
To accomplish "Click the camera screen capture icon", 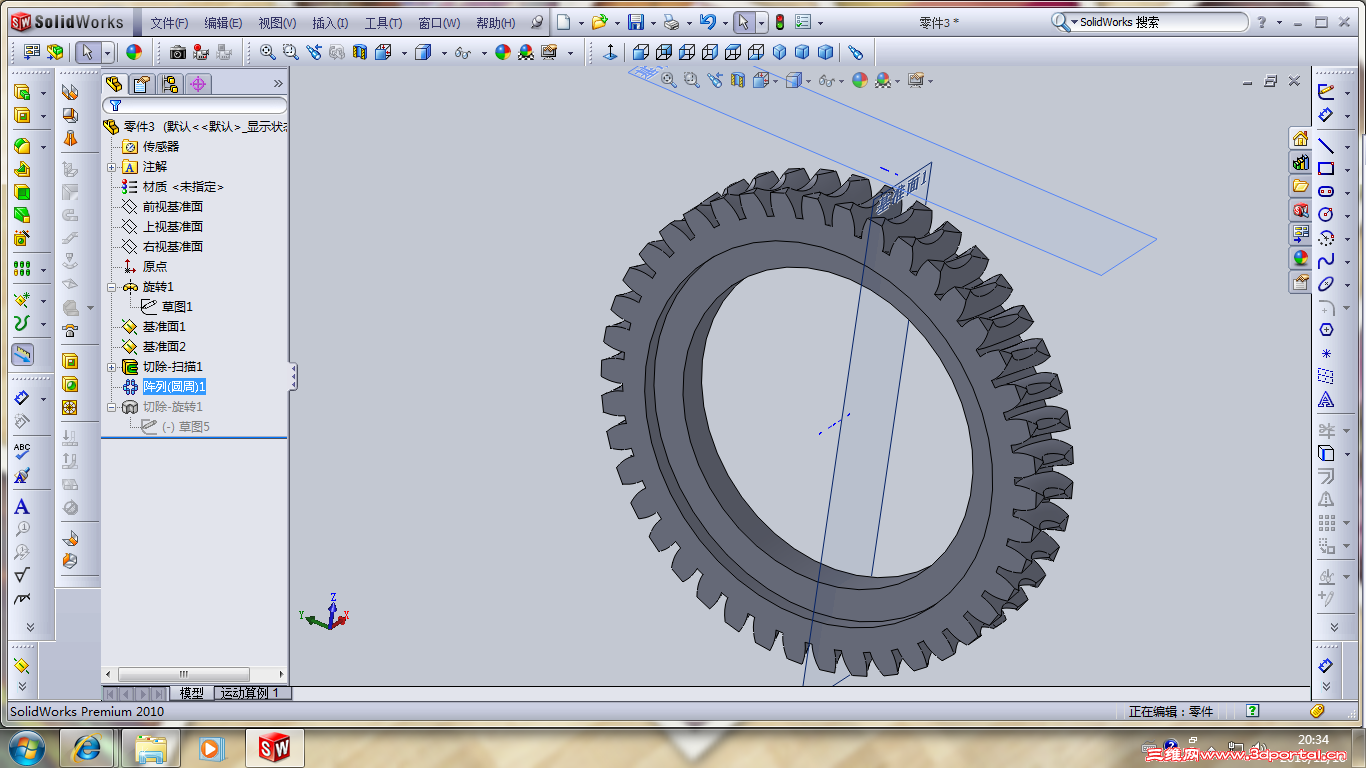I will pyautogui.click(x=178, y=52).
